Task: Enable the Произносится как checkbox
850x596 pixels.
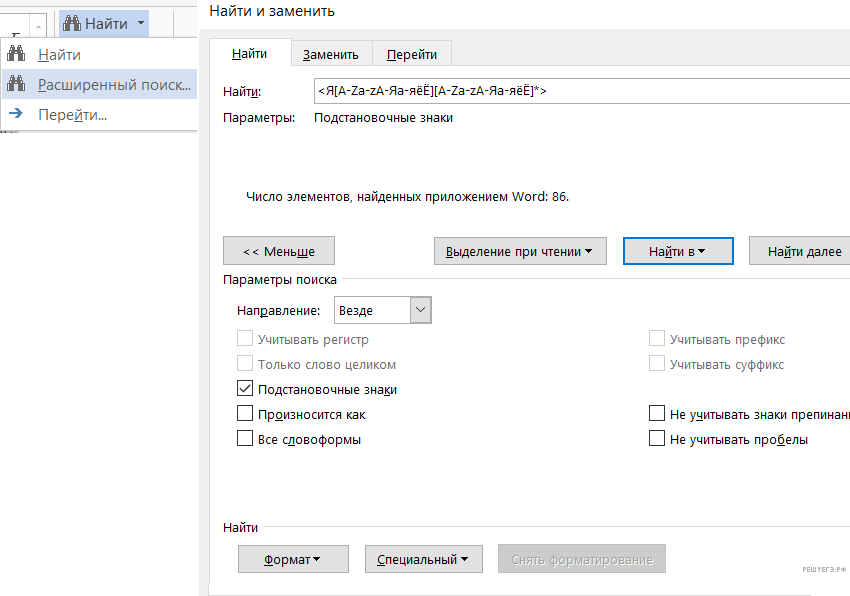Action: 245,414
